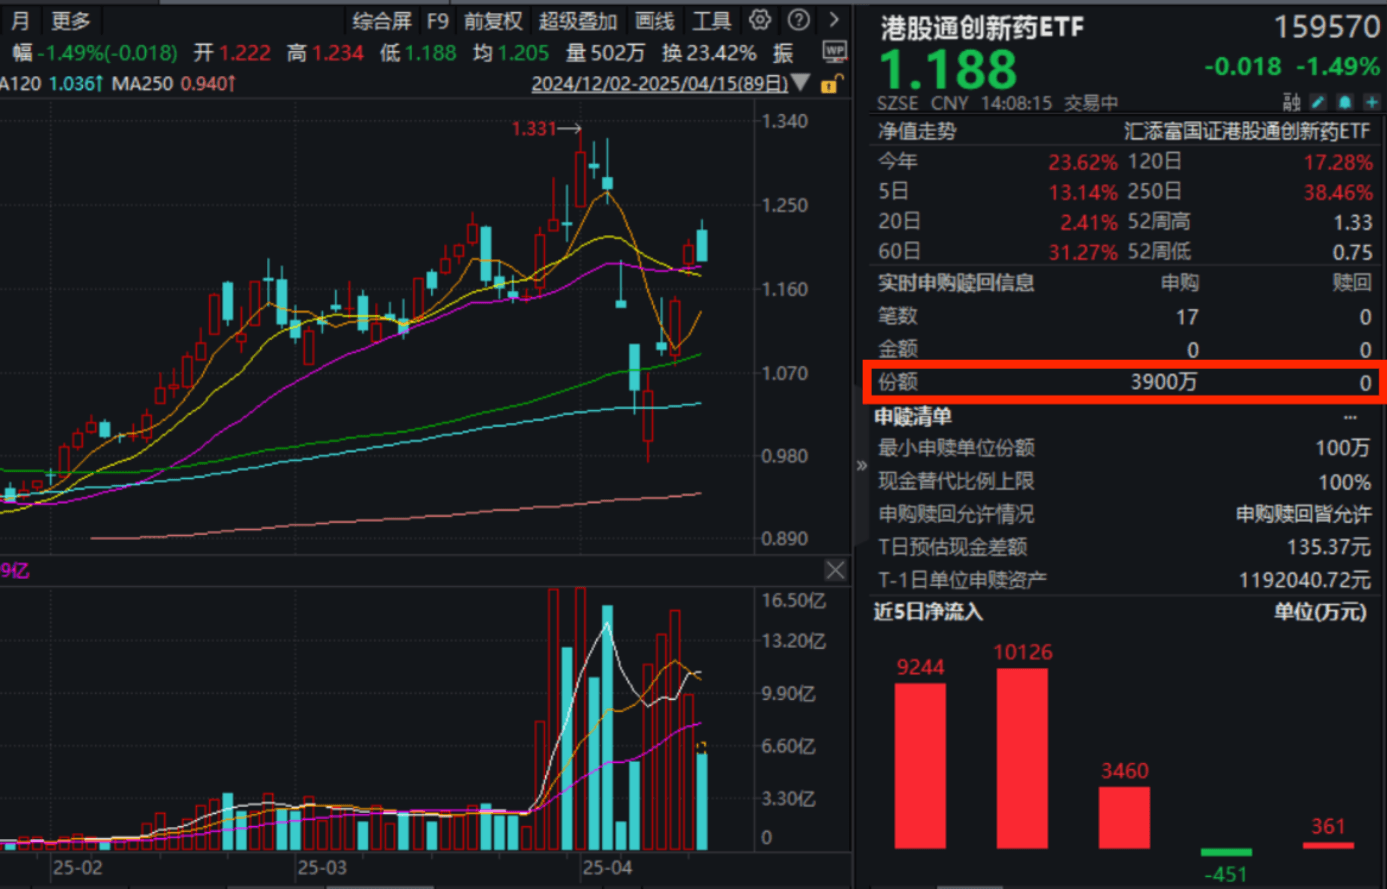Image resolution: width=1387 pixels, height=889 pixels.
Task: Expand more toolbar options with the > chevron
Action: click(833, 19)
